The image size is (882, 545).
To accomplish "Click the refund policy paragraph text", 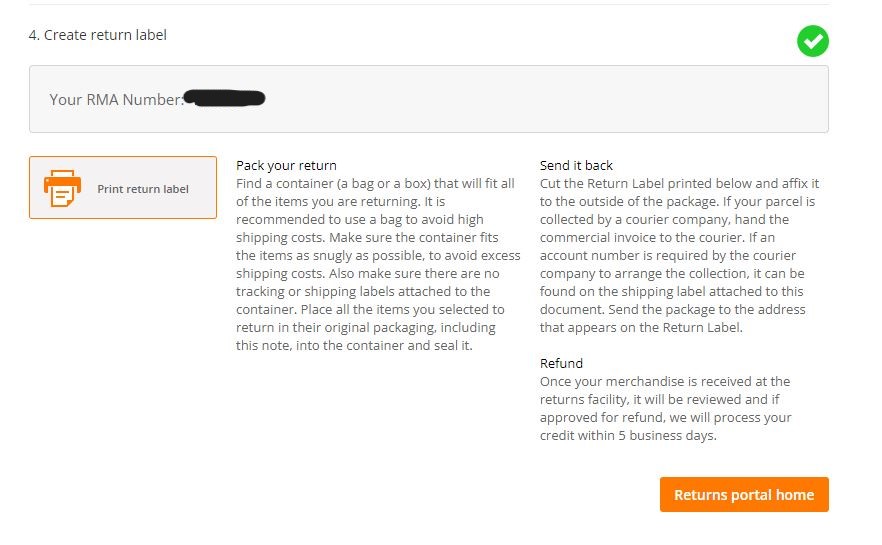I will click(666, 408).
